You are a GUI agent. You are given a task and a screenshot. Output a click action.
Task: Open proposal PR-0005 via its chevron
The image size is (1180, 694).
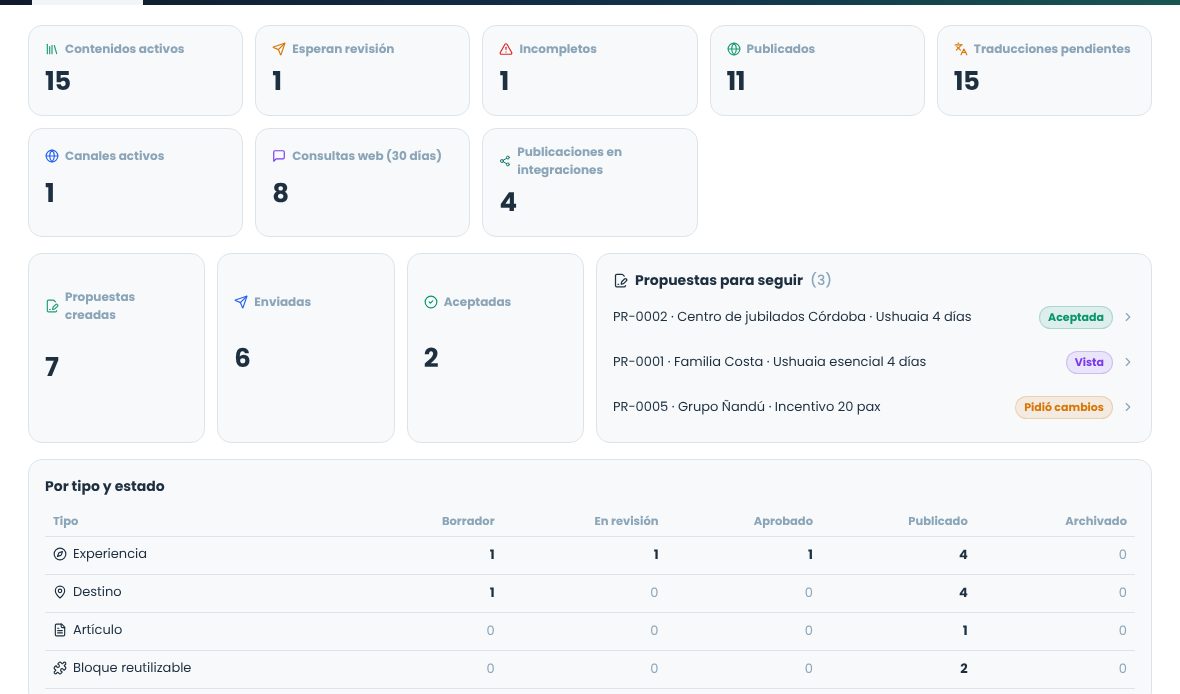(x=1127, y=407)
